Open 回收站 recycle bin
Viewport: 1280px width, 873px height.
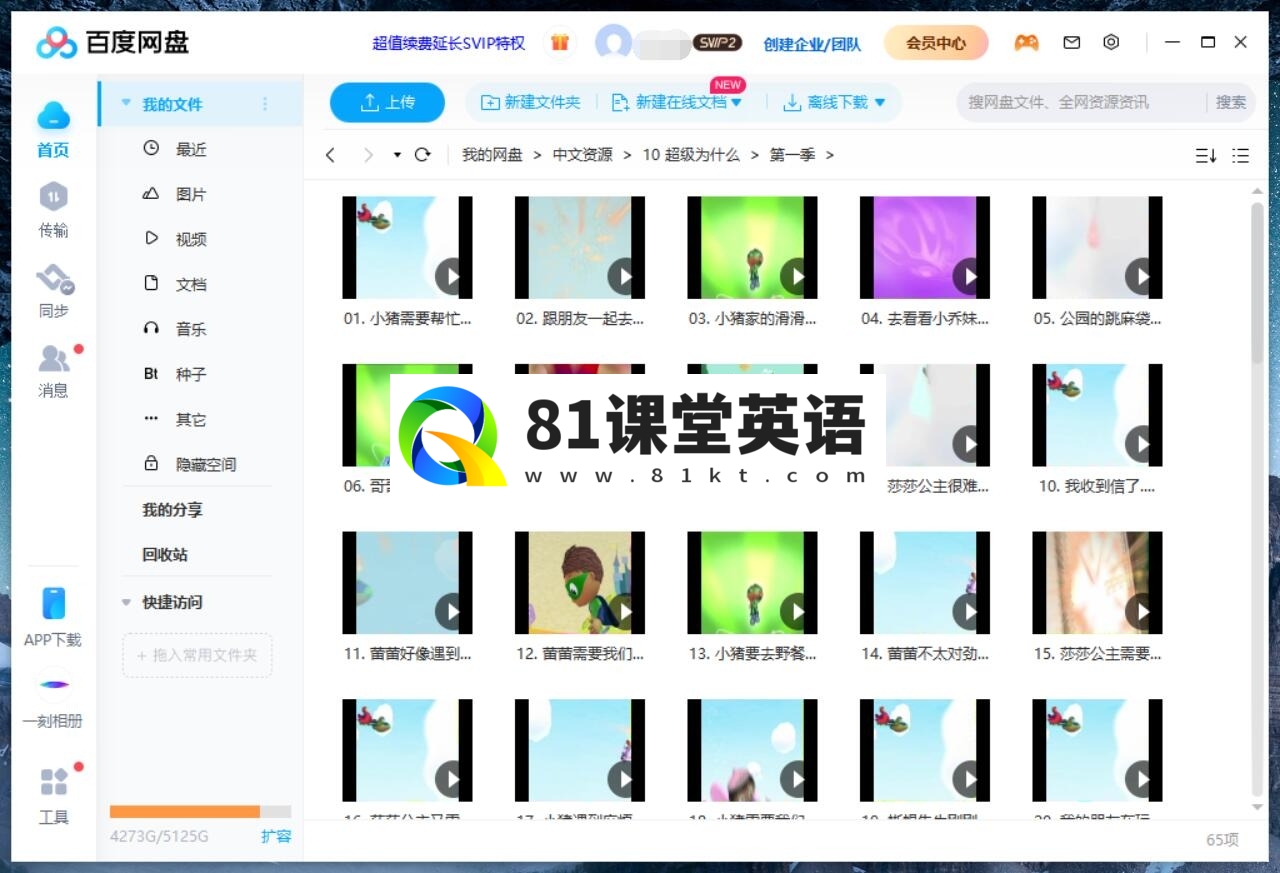tap(165, 554)
